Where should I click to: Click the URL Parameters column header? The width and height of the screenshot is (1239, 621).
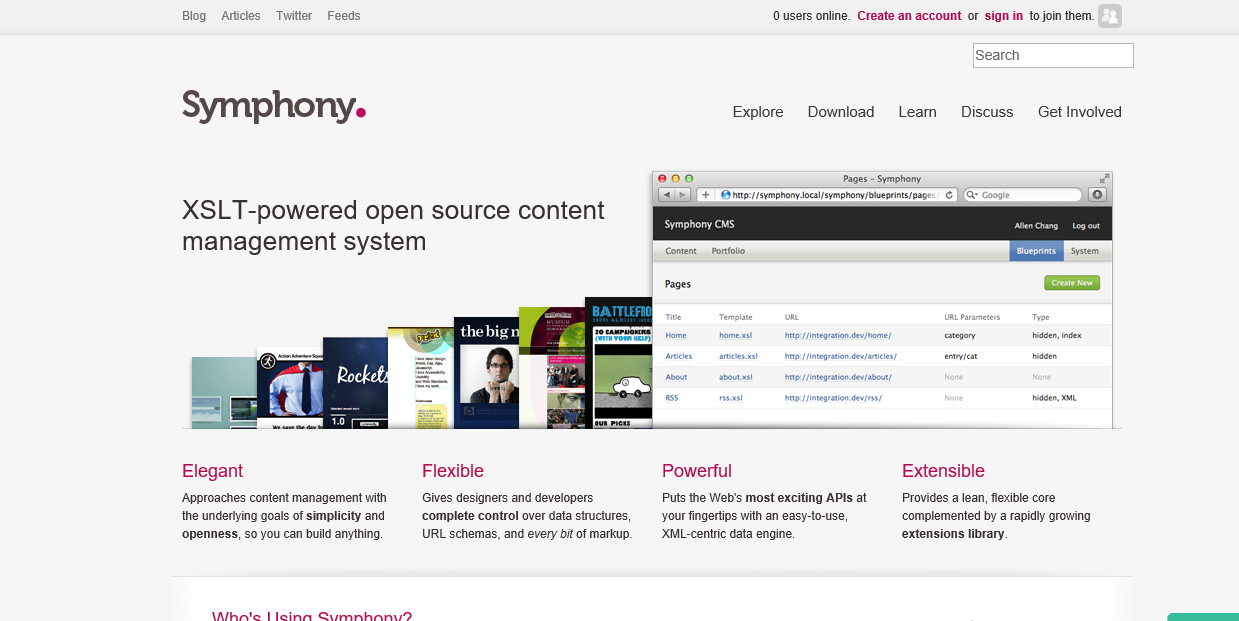coord(972,317)
